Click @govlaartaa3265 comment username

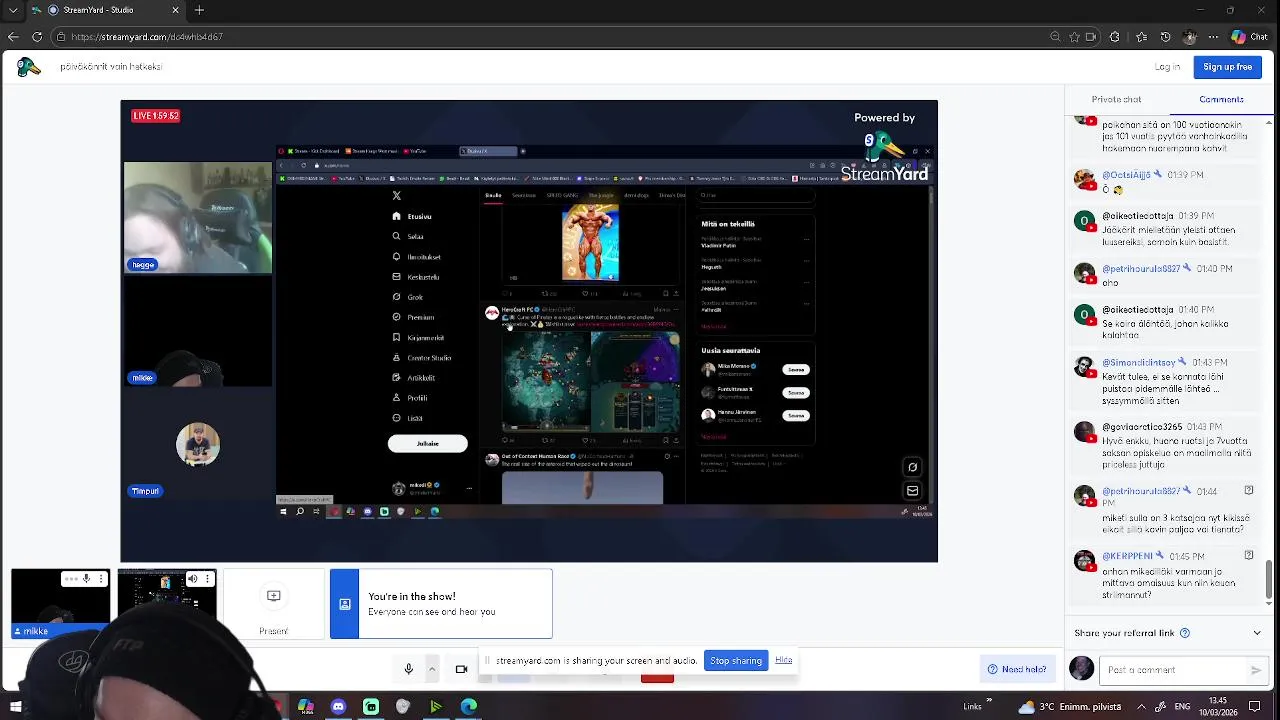click(x=1143, y=427)
